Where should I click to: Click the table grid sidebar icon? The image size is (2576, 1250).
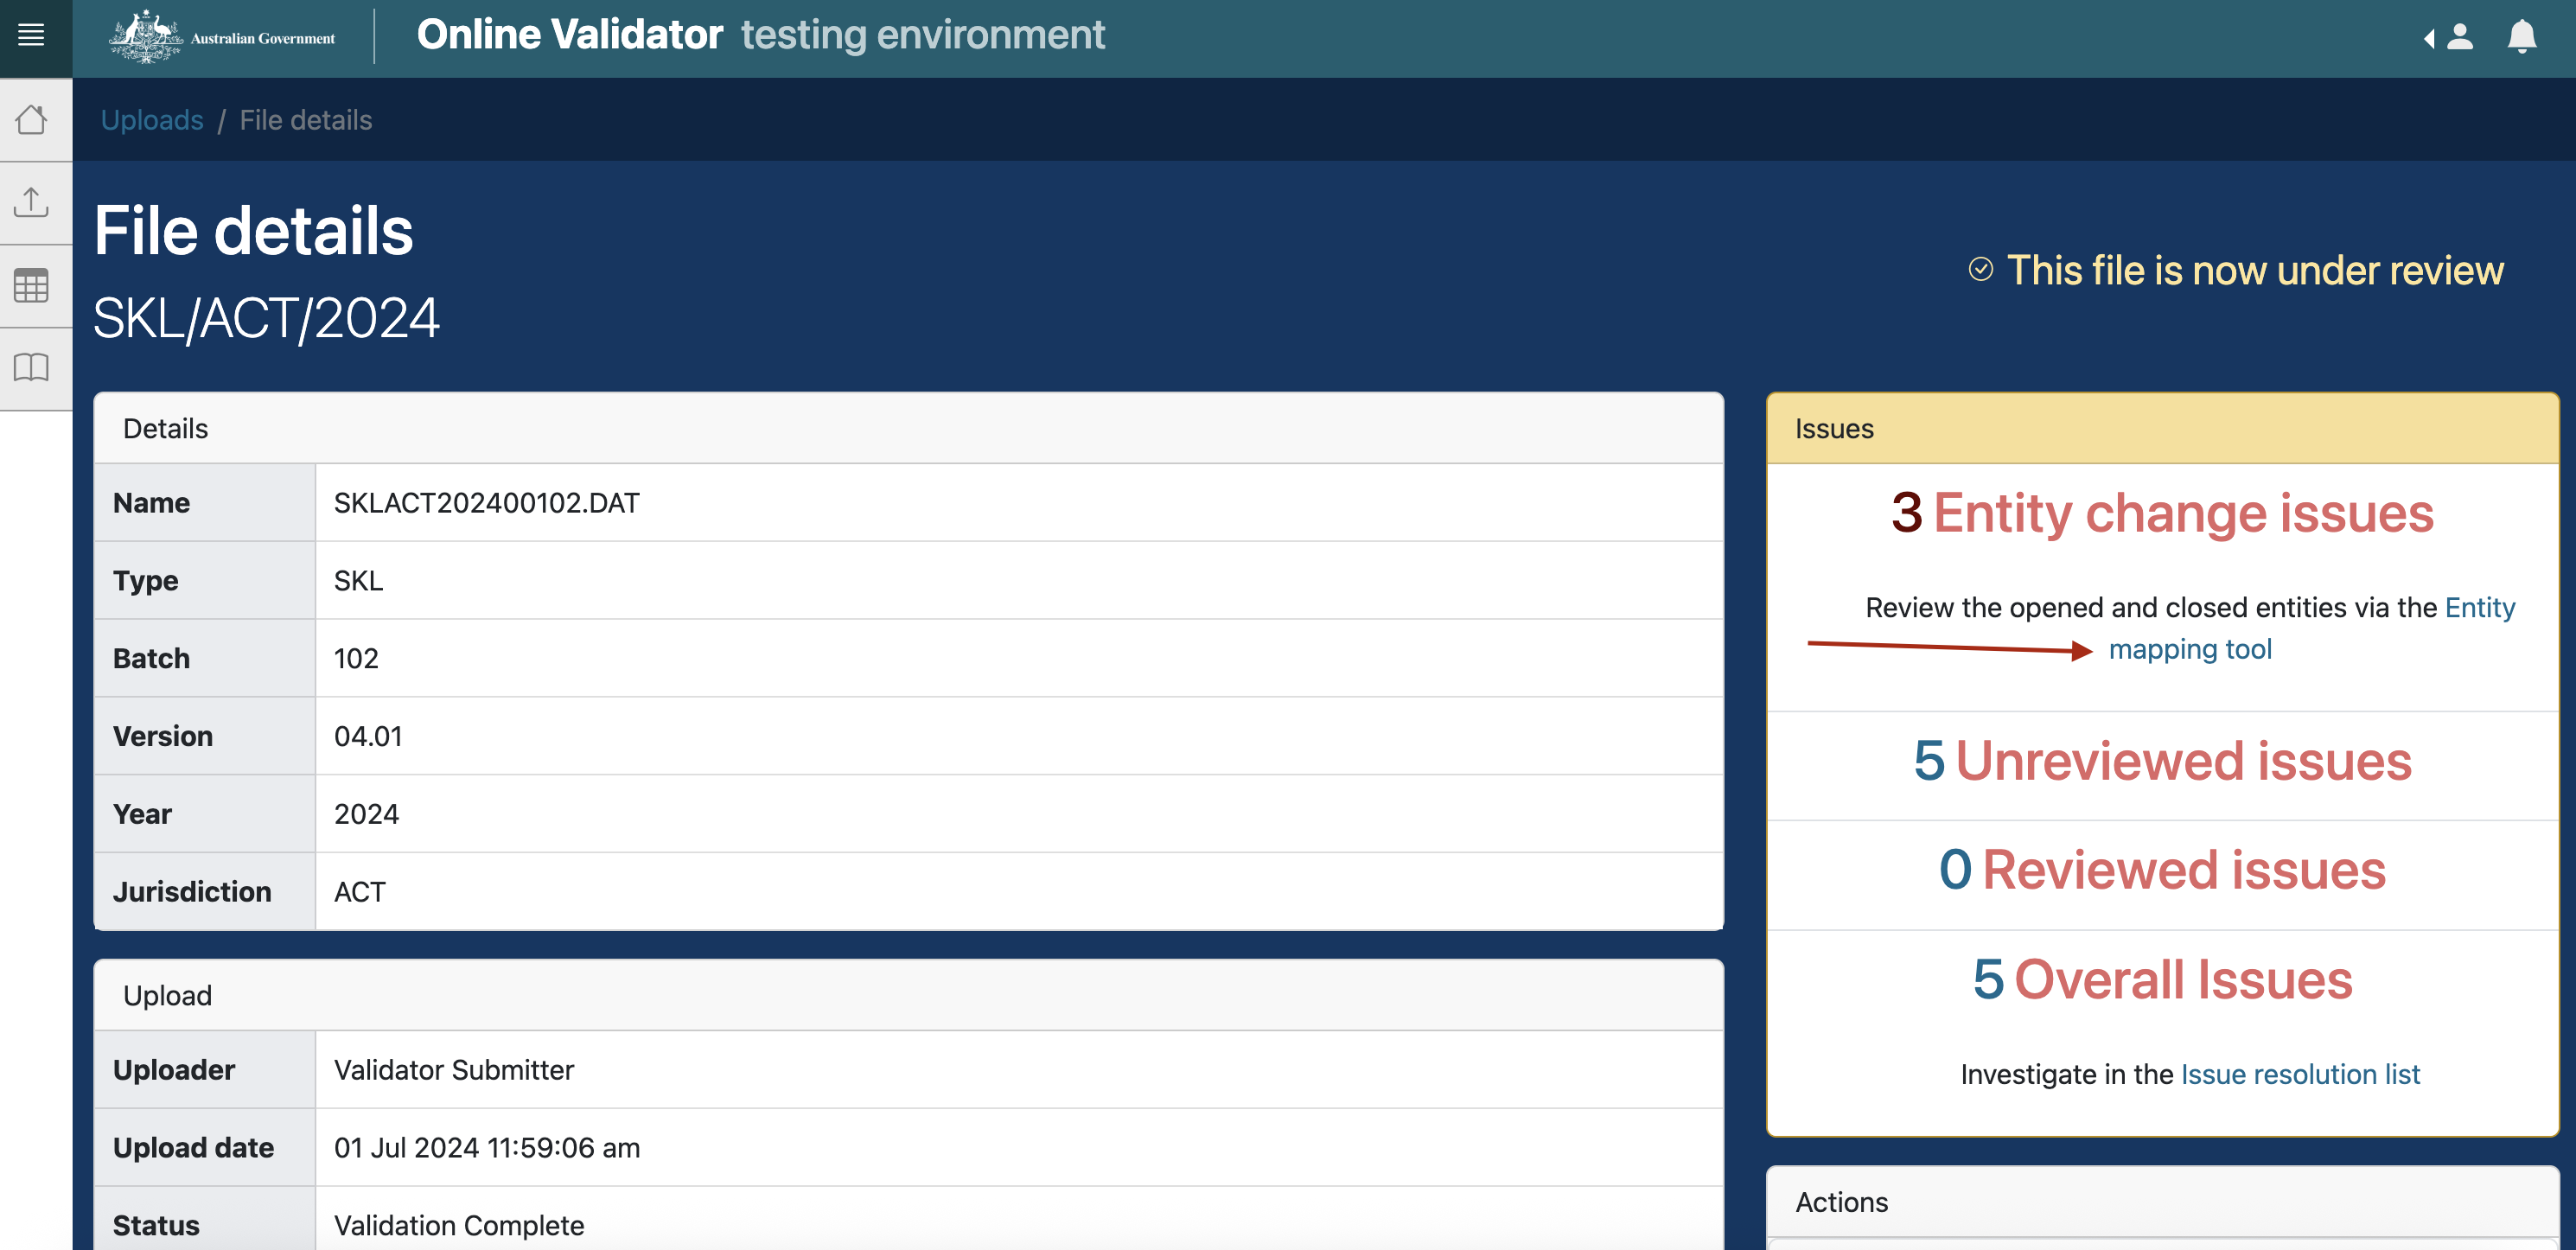[x=31, y=286]
